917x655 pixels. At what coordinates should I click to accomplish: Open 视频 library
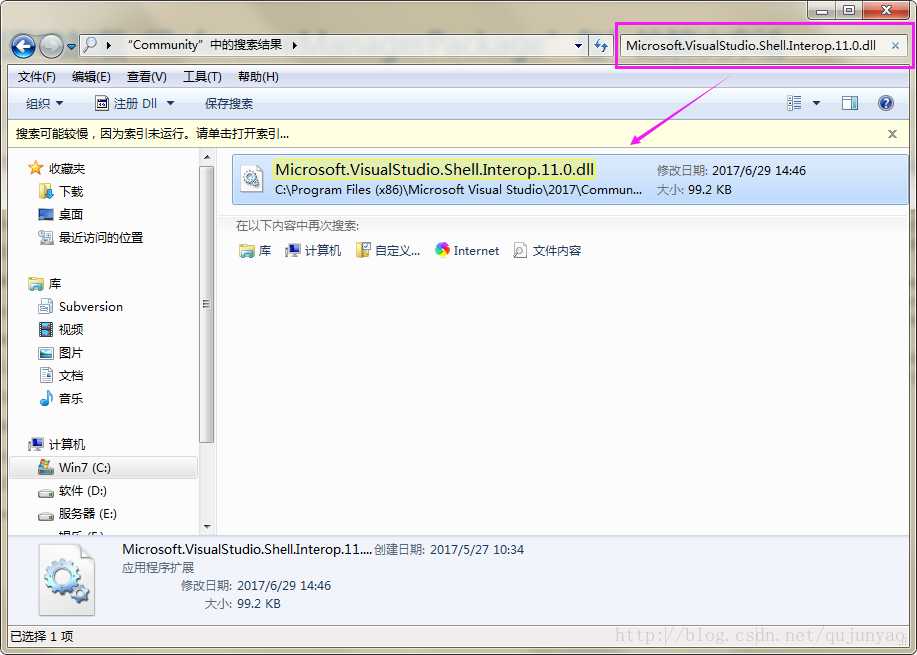[x=61, y=329]
